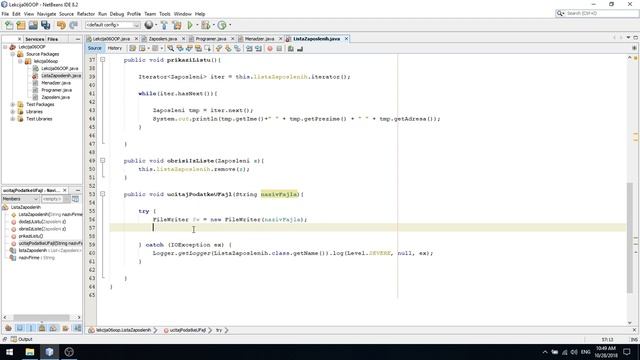Click the Source editor view button
The width and height of the screenshot is (640, 360).
tap(94, 48)
